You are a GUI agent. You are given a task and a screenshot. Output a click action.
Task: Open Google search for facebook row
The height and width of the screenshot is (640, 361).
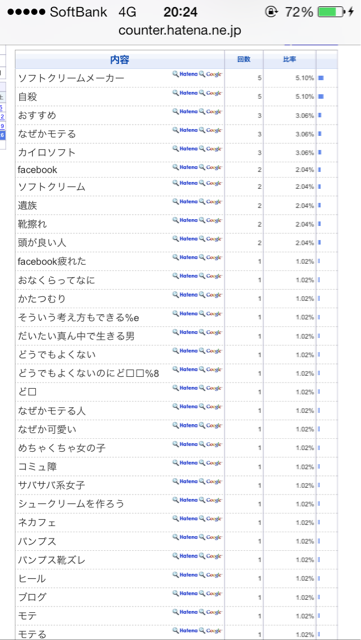click(210, 167)
